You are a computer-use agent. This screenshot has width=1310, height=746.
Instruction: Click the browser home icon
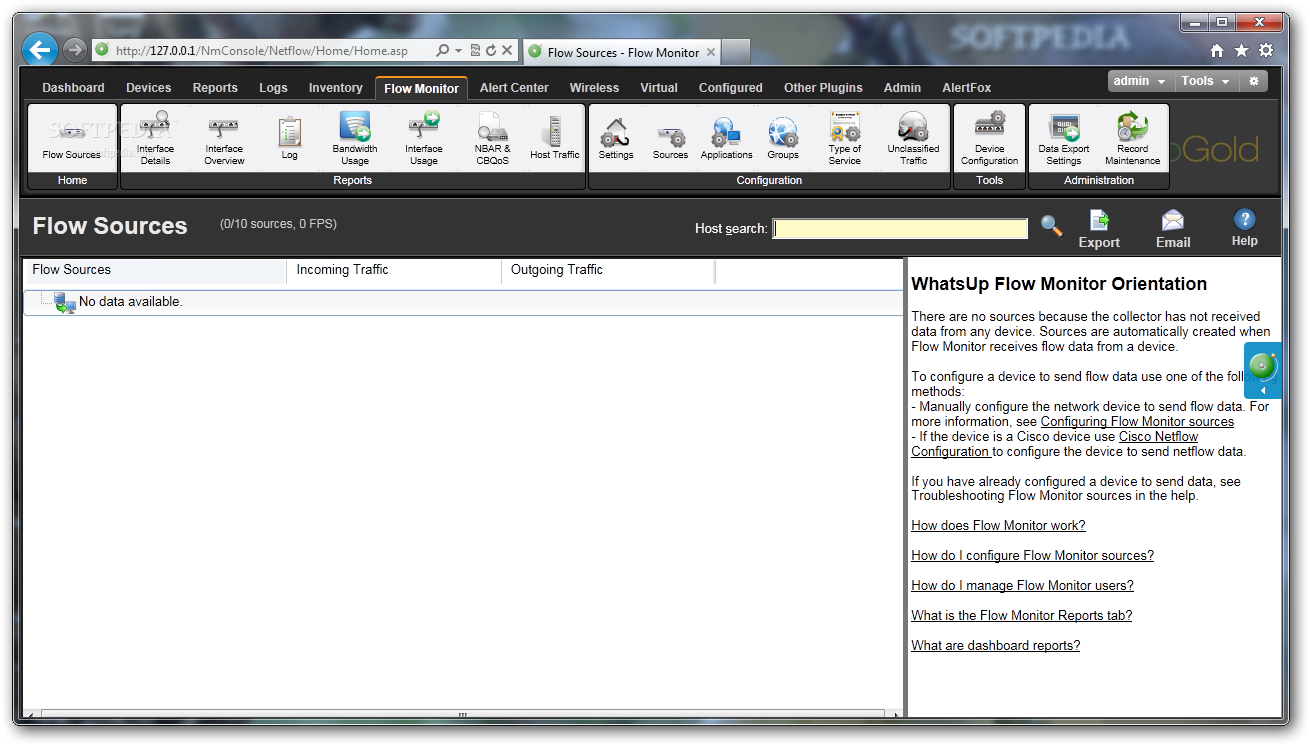point(1217,50)
